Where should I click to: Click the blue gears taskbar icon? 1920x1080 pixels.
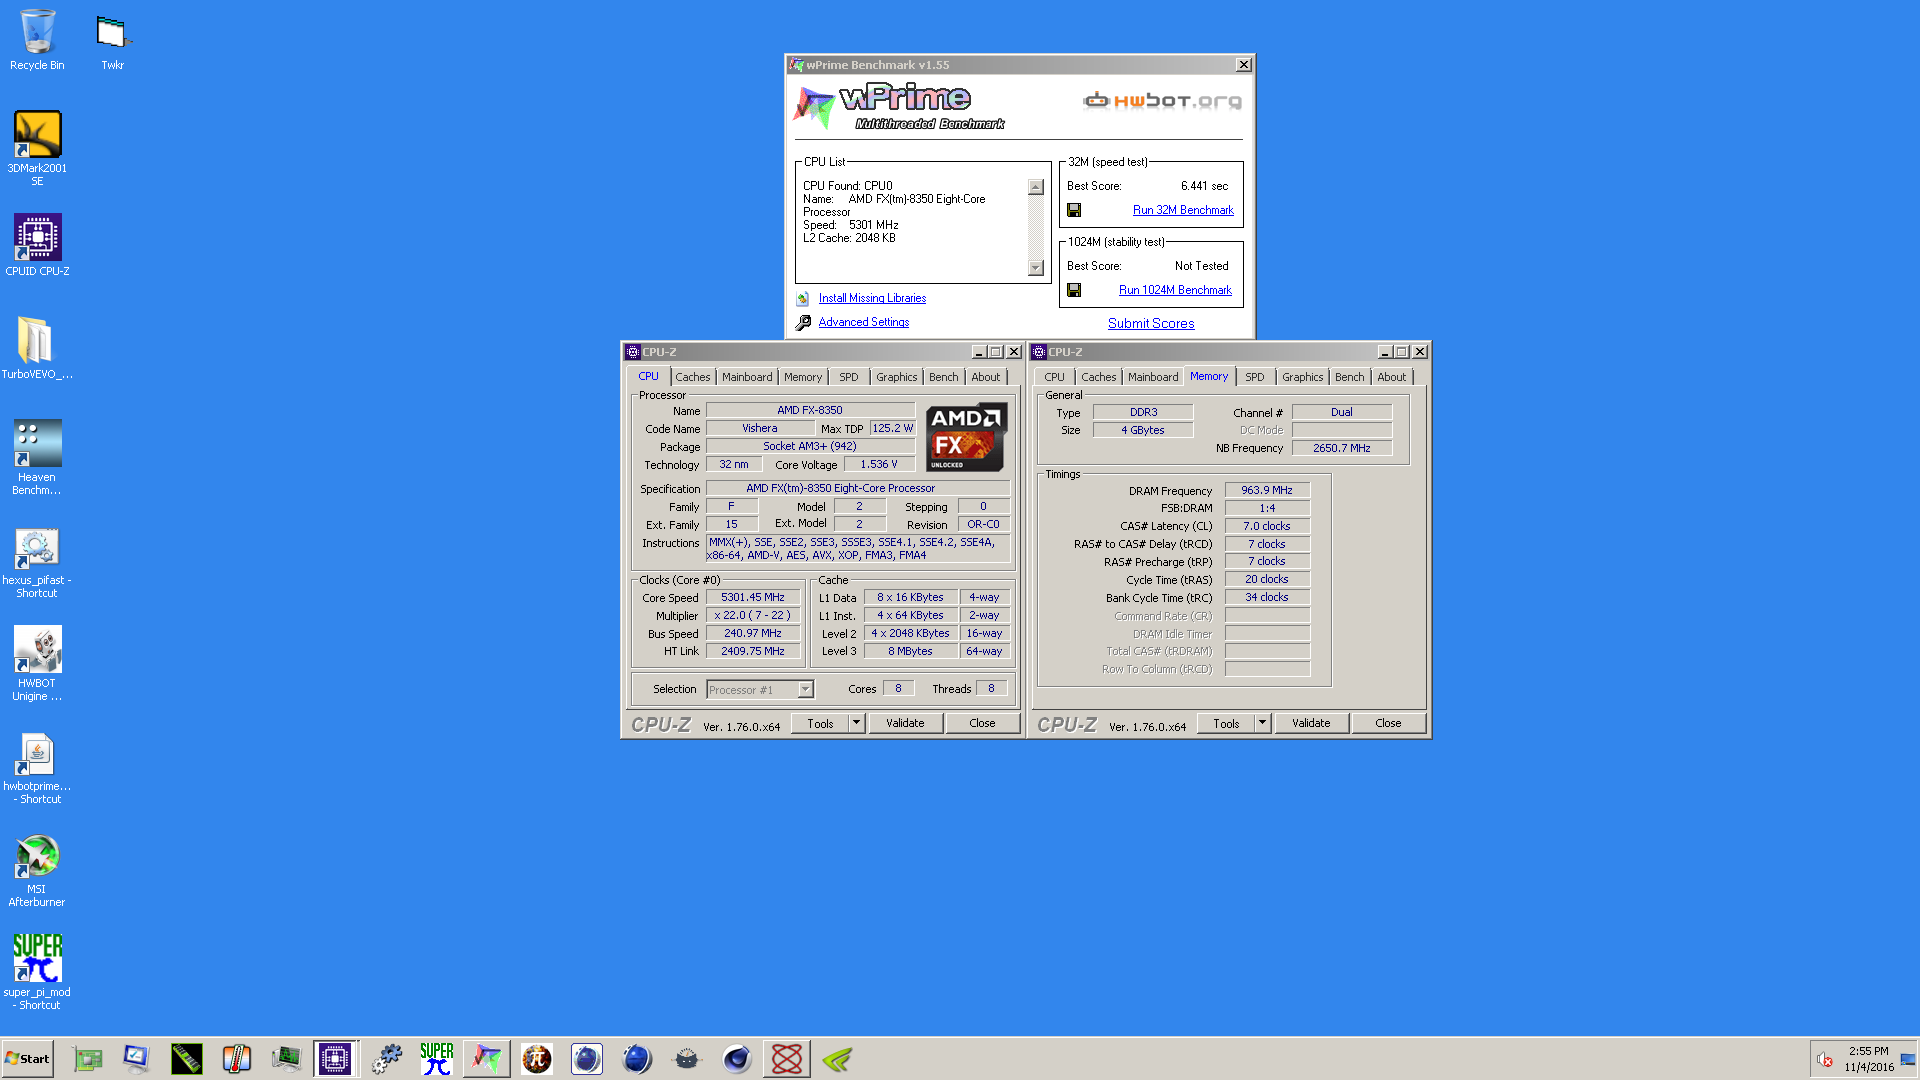pyautogui.click(x=387, y=1059)
